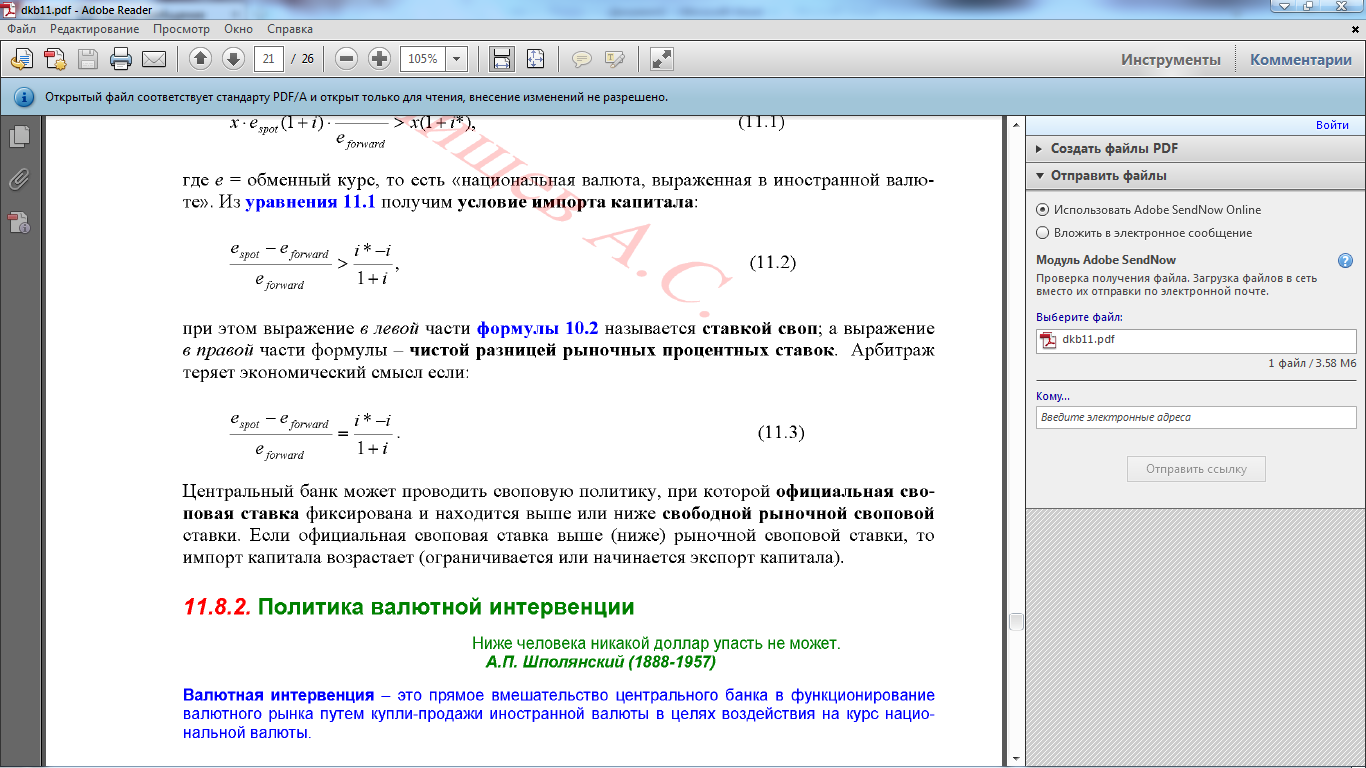Click the 1 файл / 3.58 Мб label
The width and height of the screenshot is (1366, 768).
pos(1312,363)
